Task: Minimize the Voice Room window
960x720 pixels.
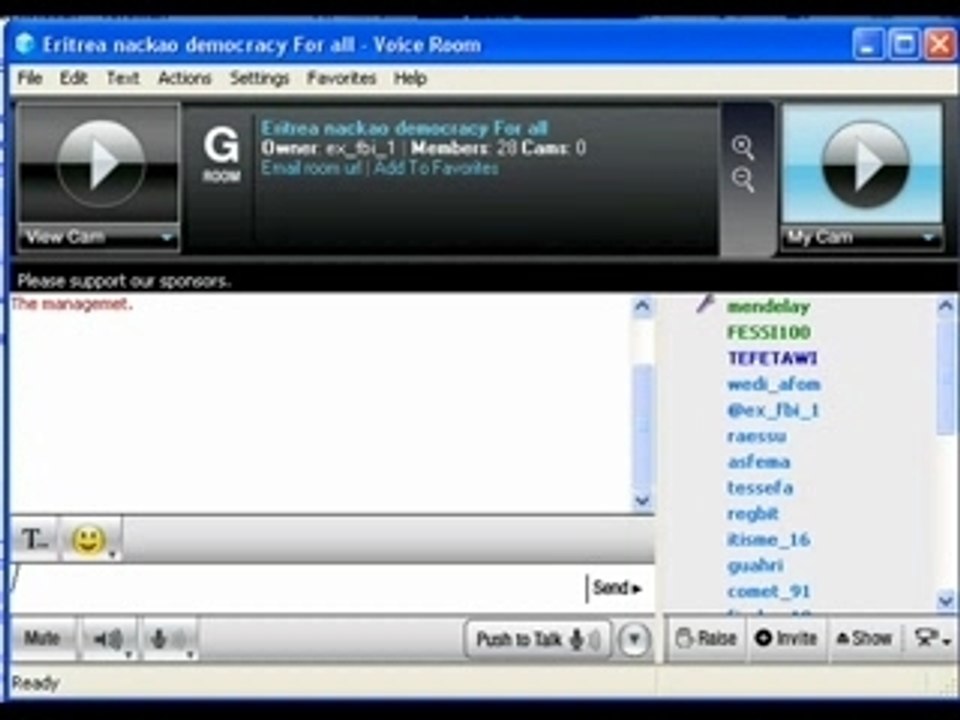Action: coord(868,45)
